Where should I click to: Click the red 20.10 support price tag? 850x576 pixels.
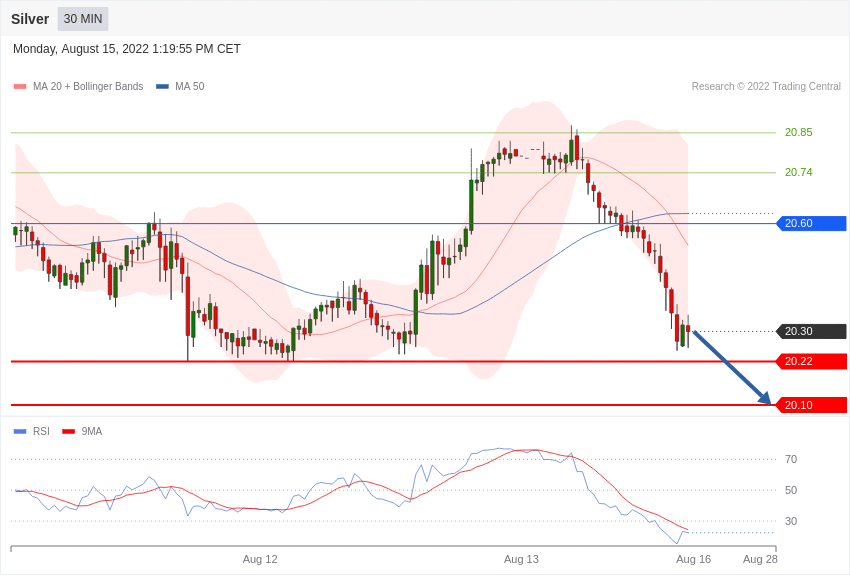click(812, 405)
